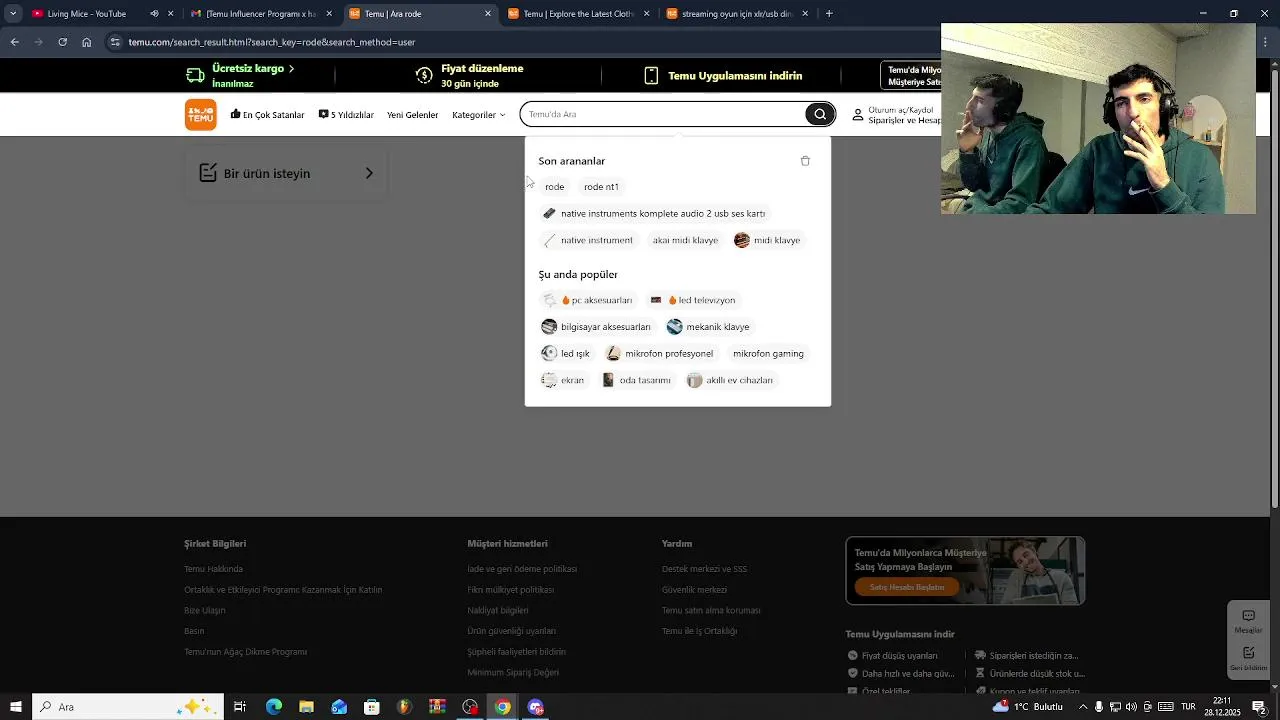Select recent search 'rode nt1'
The height and width of the screenshot is (720, 1280).
[x=601, y=187]
